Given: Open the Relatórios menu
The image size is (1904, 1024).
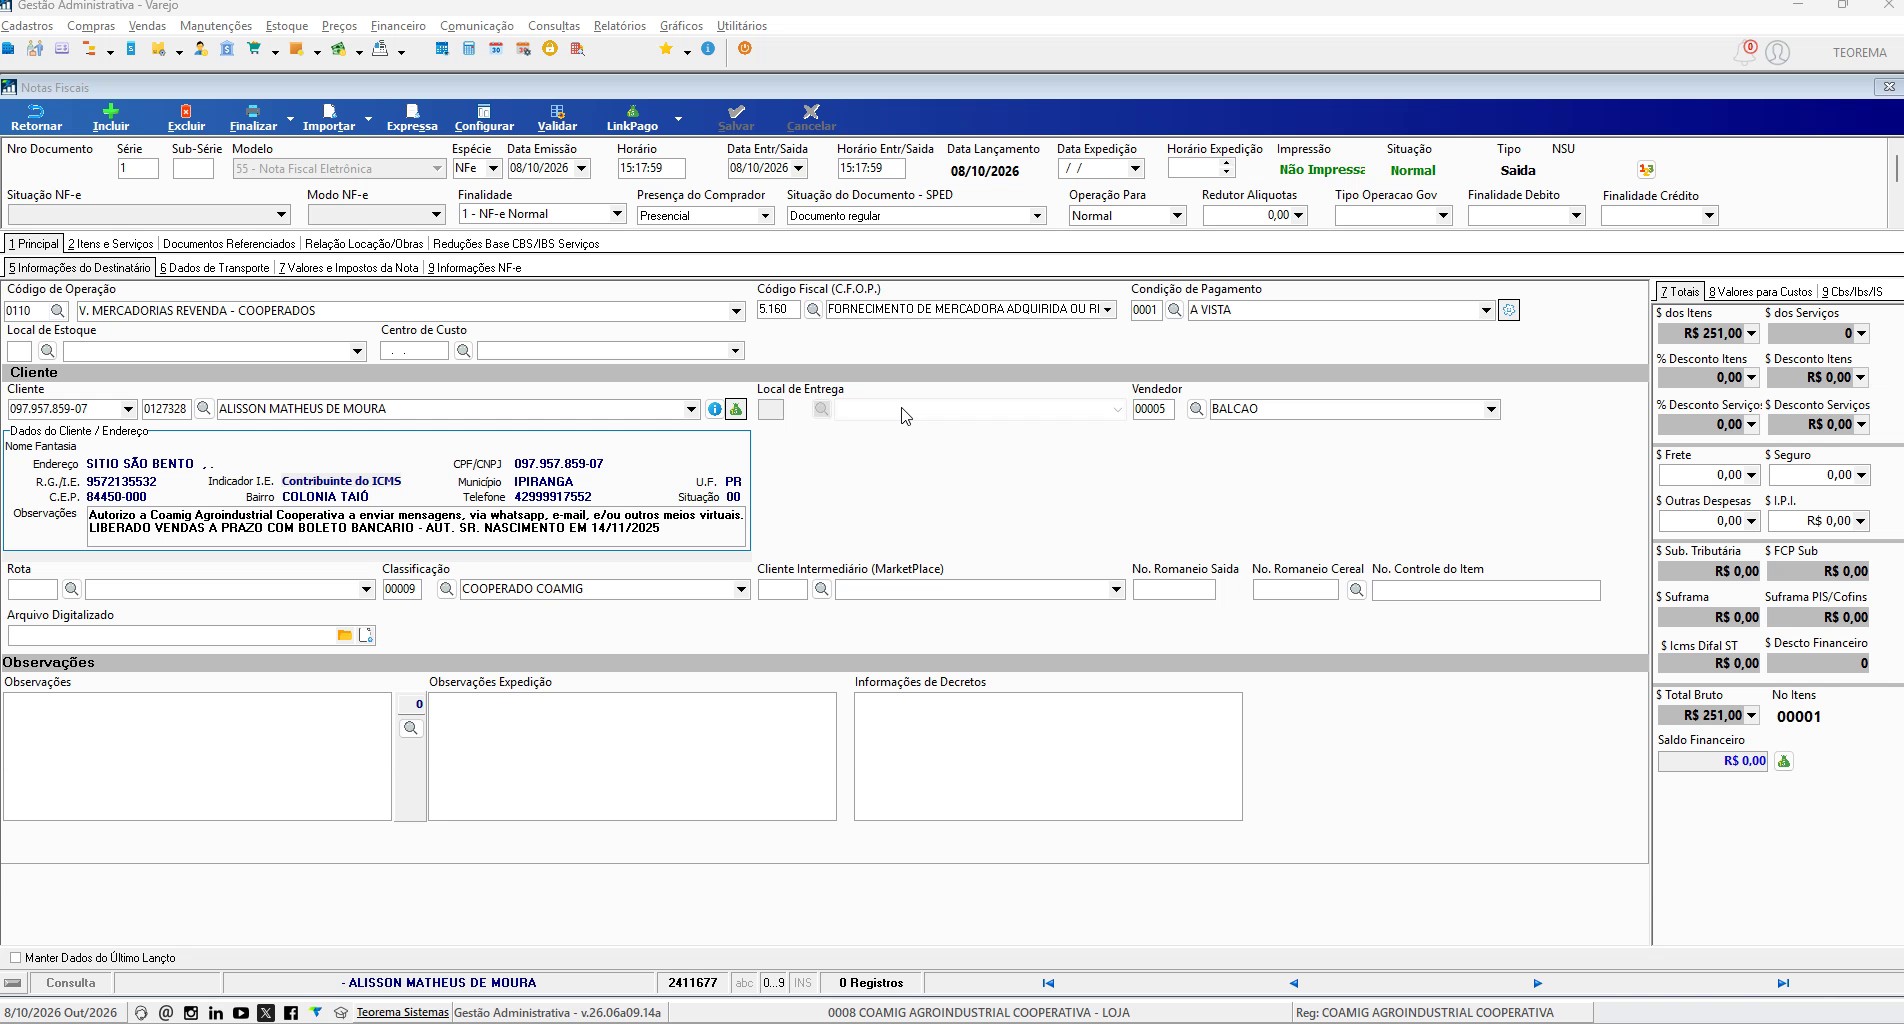Looking at the screenshot, I should (620, 26).
